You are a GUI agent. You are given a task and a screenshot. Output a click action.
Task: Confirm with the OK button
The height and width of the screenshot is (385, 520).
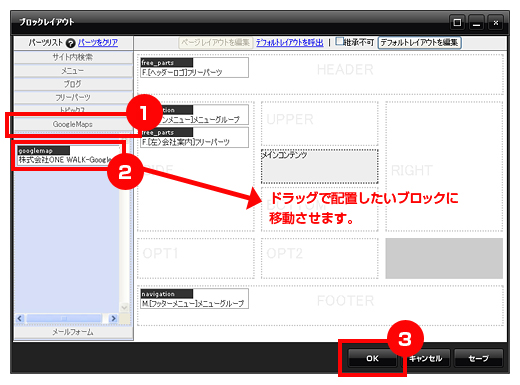pyautogui.click(x=372, y=358)
